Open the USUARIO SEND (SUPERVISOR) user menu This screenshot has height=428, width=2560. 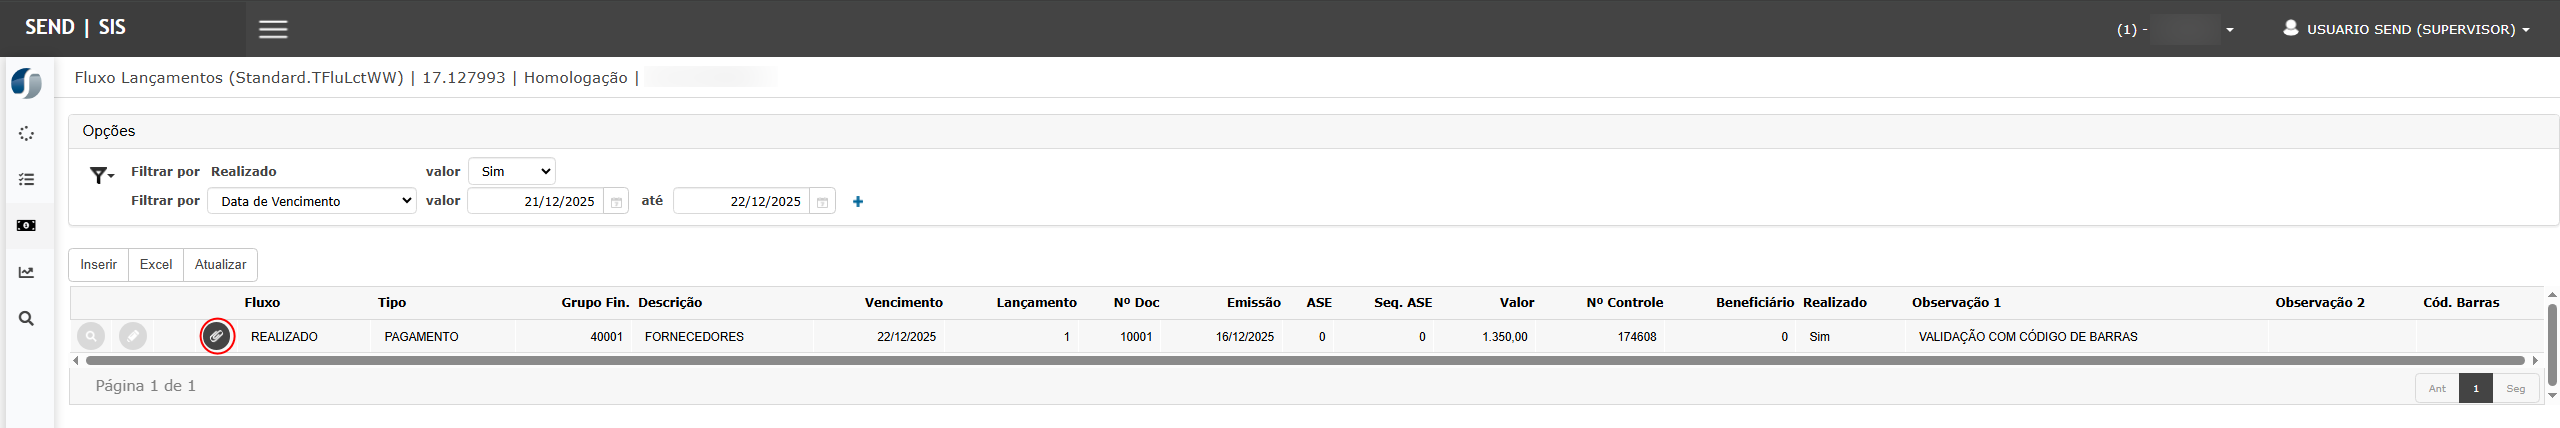(x=2406, y=29)
